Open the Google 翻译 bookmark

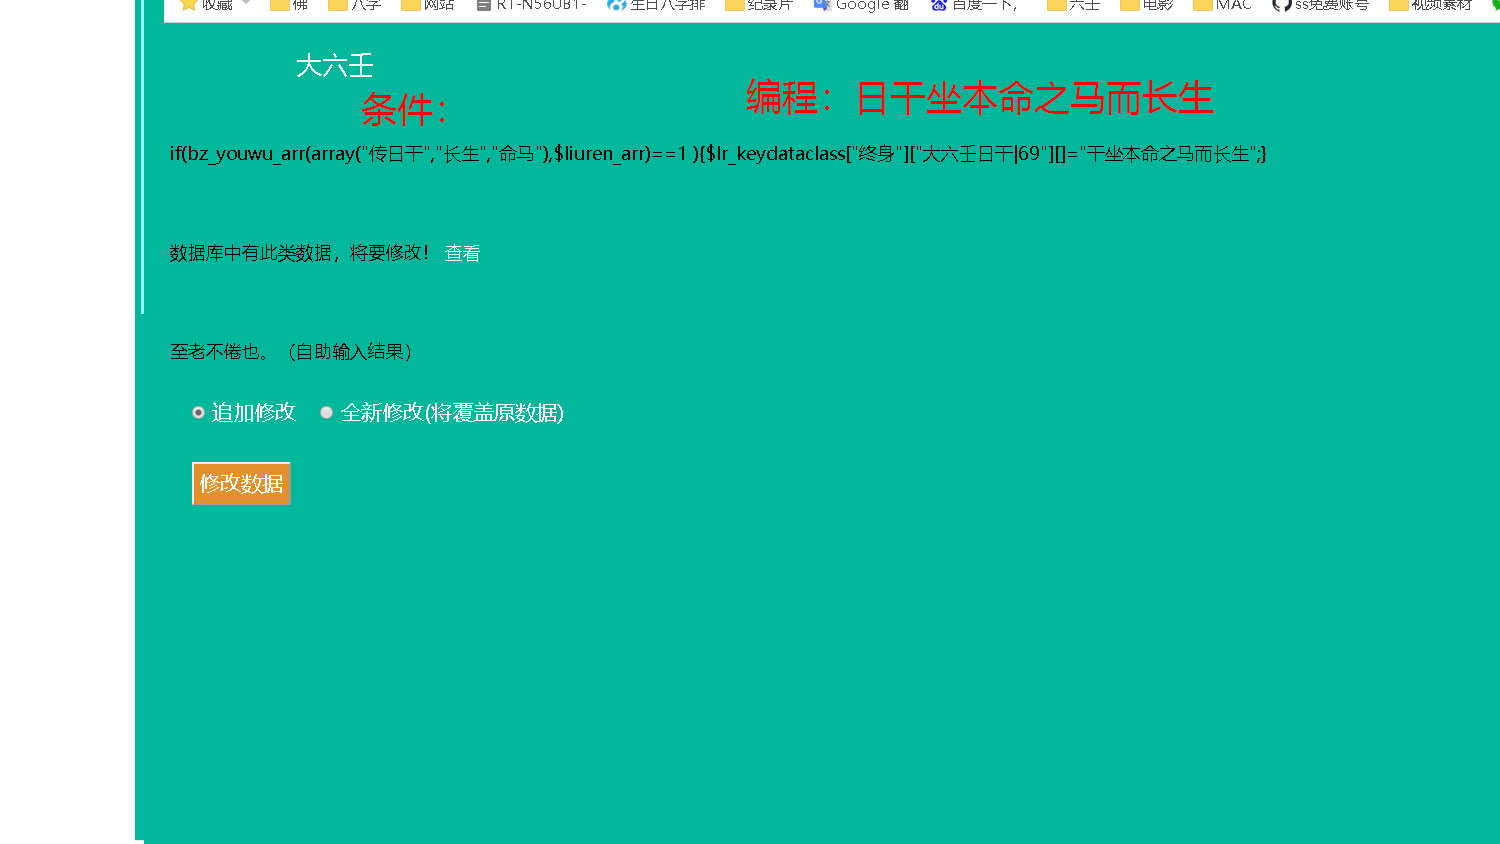pos(861,5)
